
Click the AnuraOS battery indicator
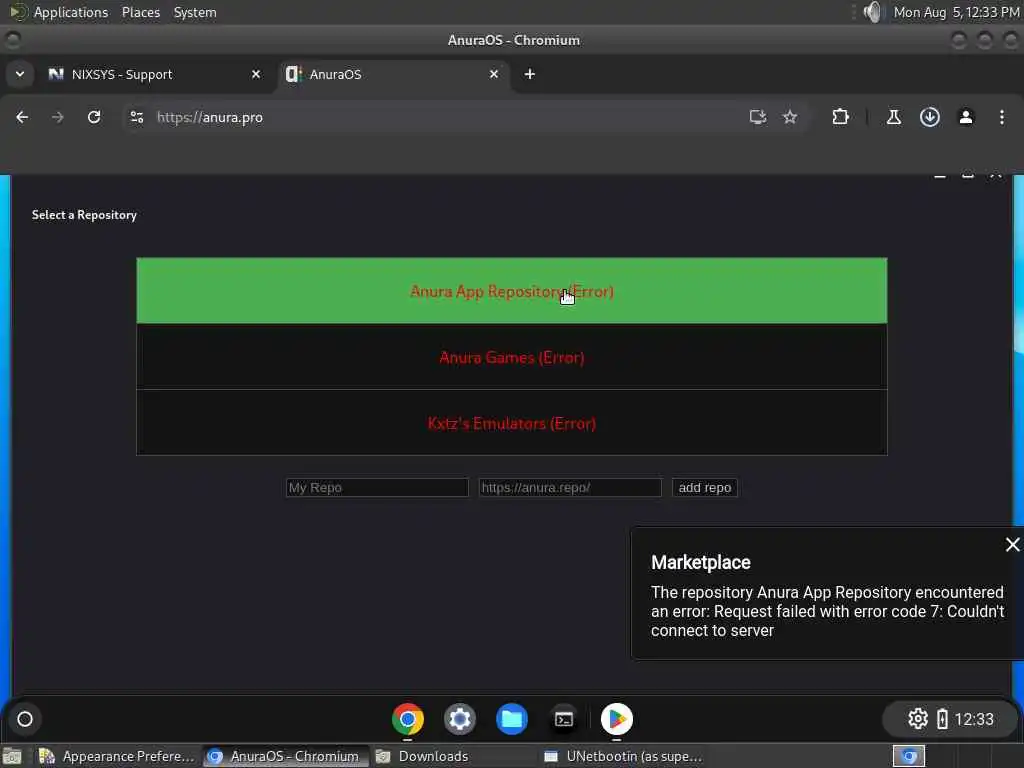tap(942, 719)
